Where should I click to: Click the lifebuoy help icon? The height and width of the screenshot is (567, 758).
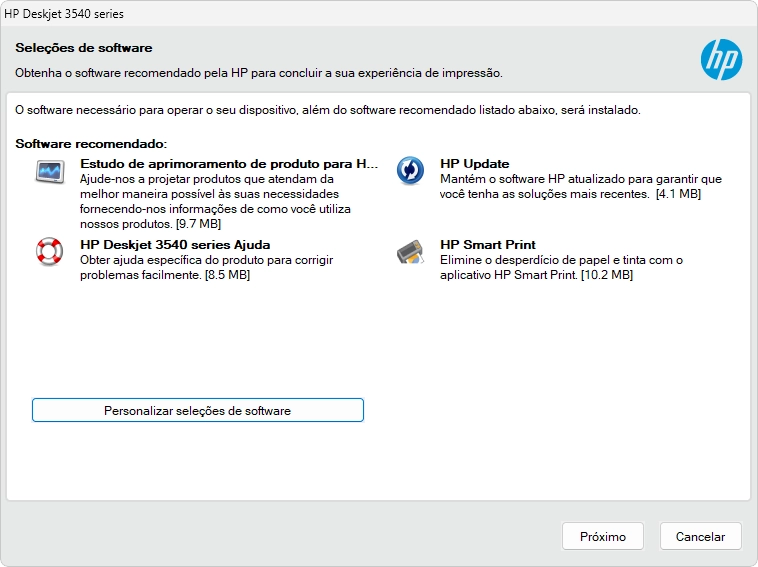click(x=49, y=251)
